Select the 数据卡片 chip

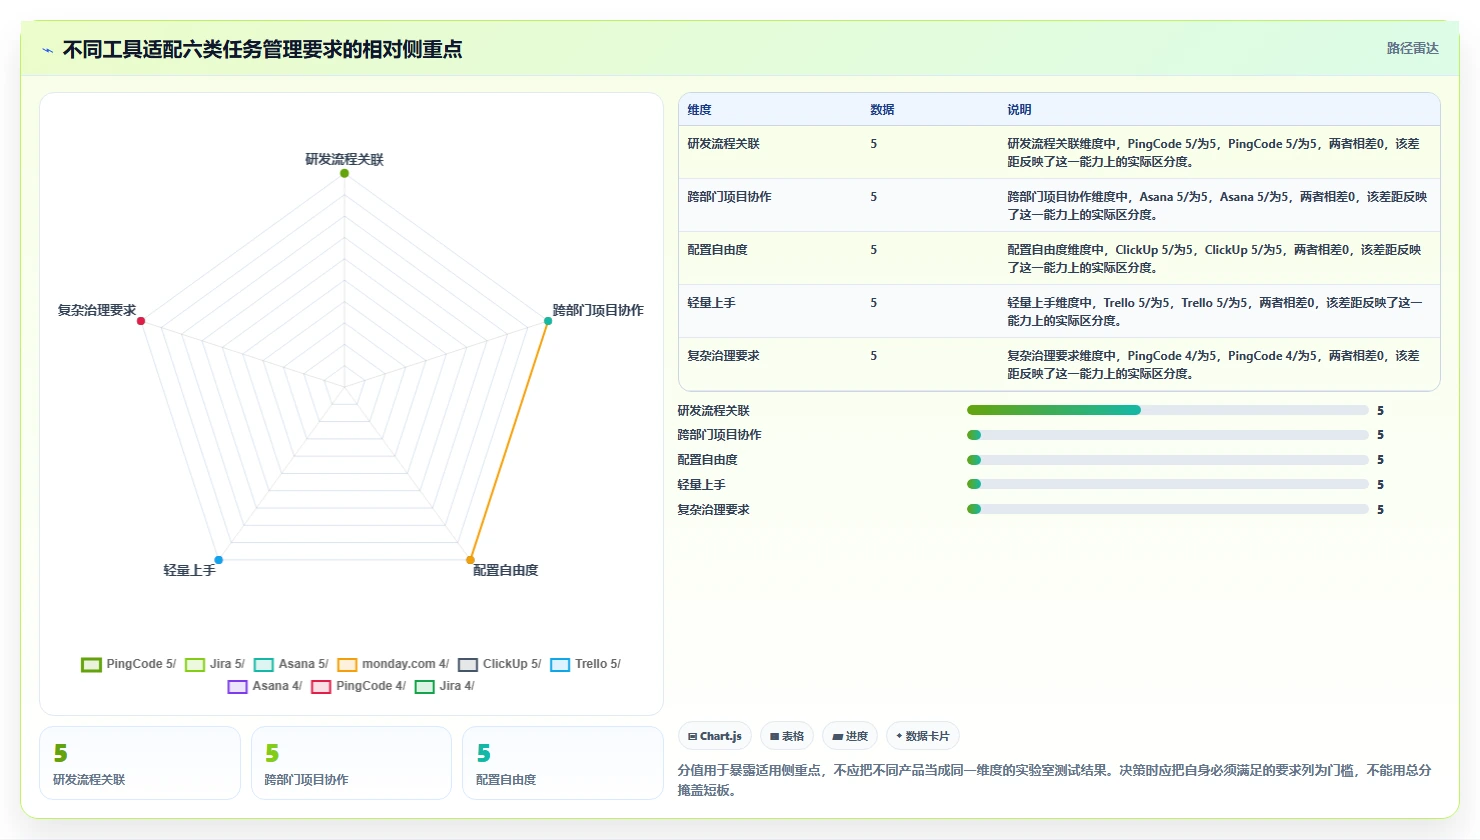click(x=923, y=736)
